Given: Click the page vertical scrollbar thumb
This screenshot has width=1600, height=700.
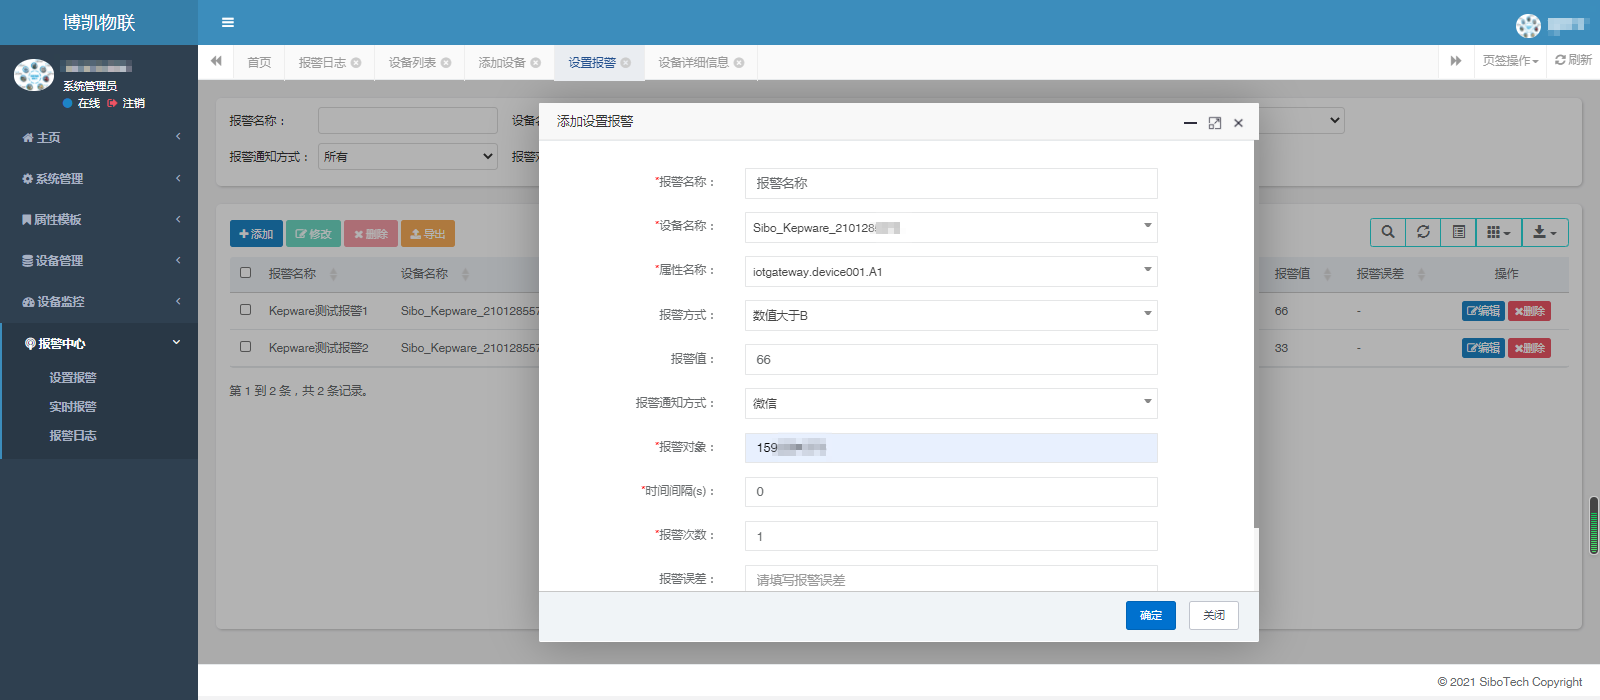Looking at the screenshot, I should click(x=1594, y=525).
